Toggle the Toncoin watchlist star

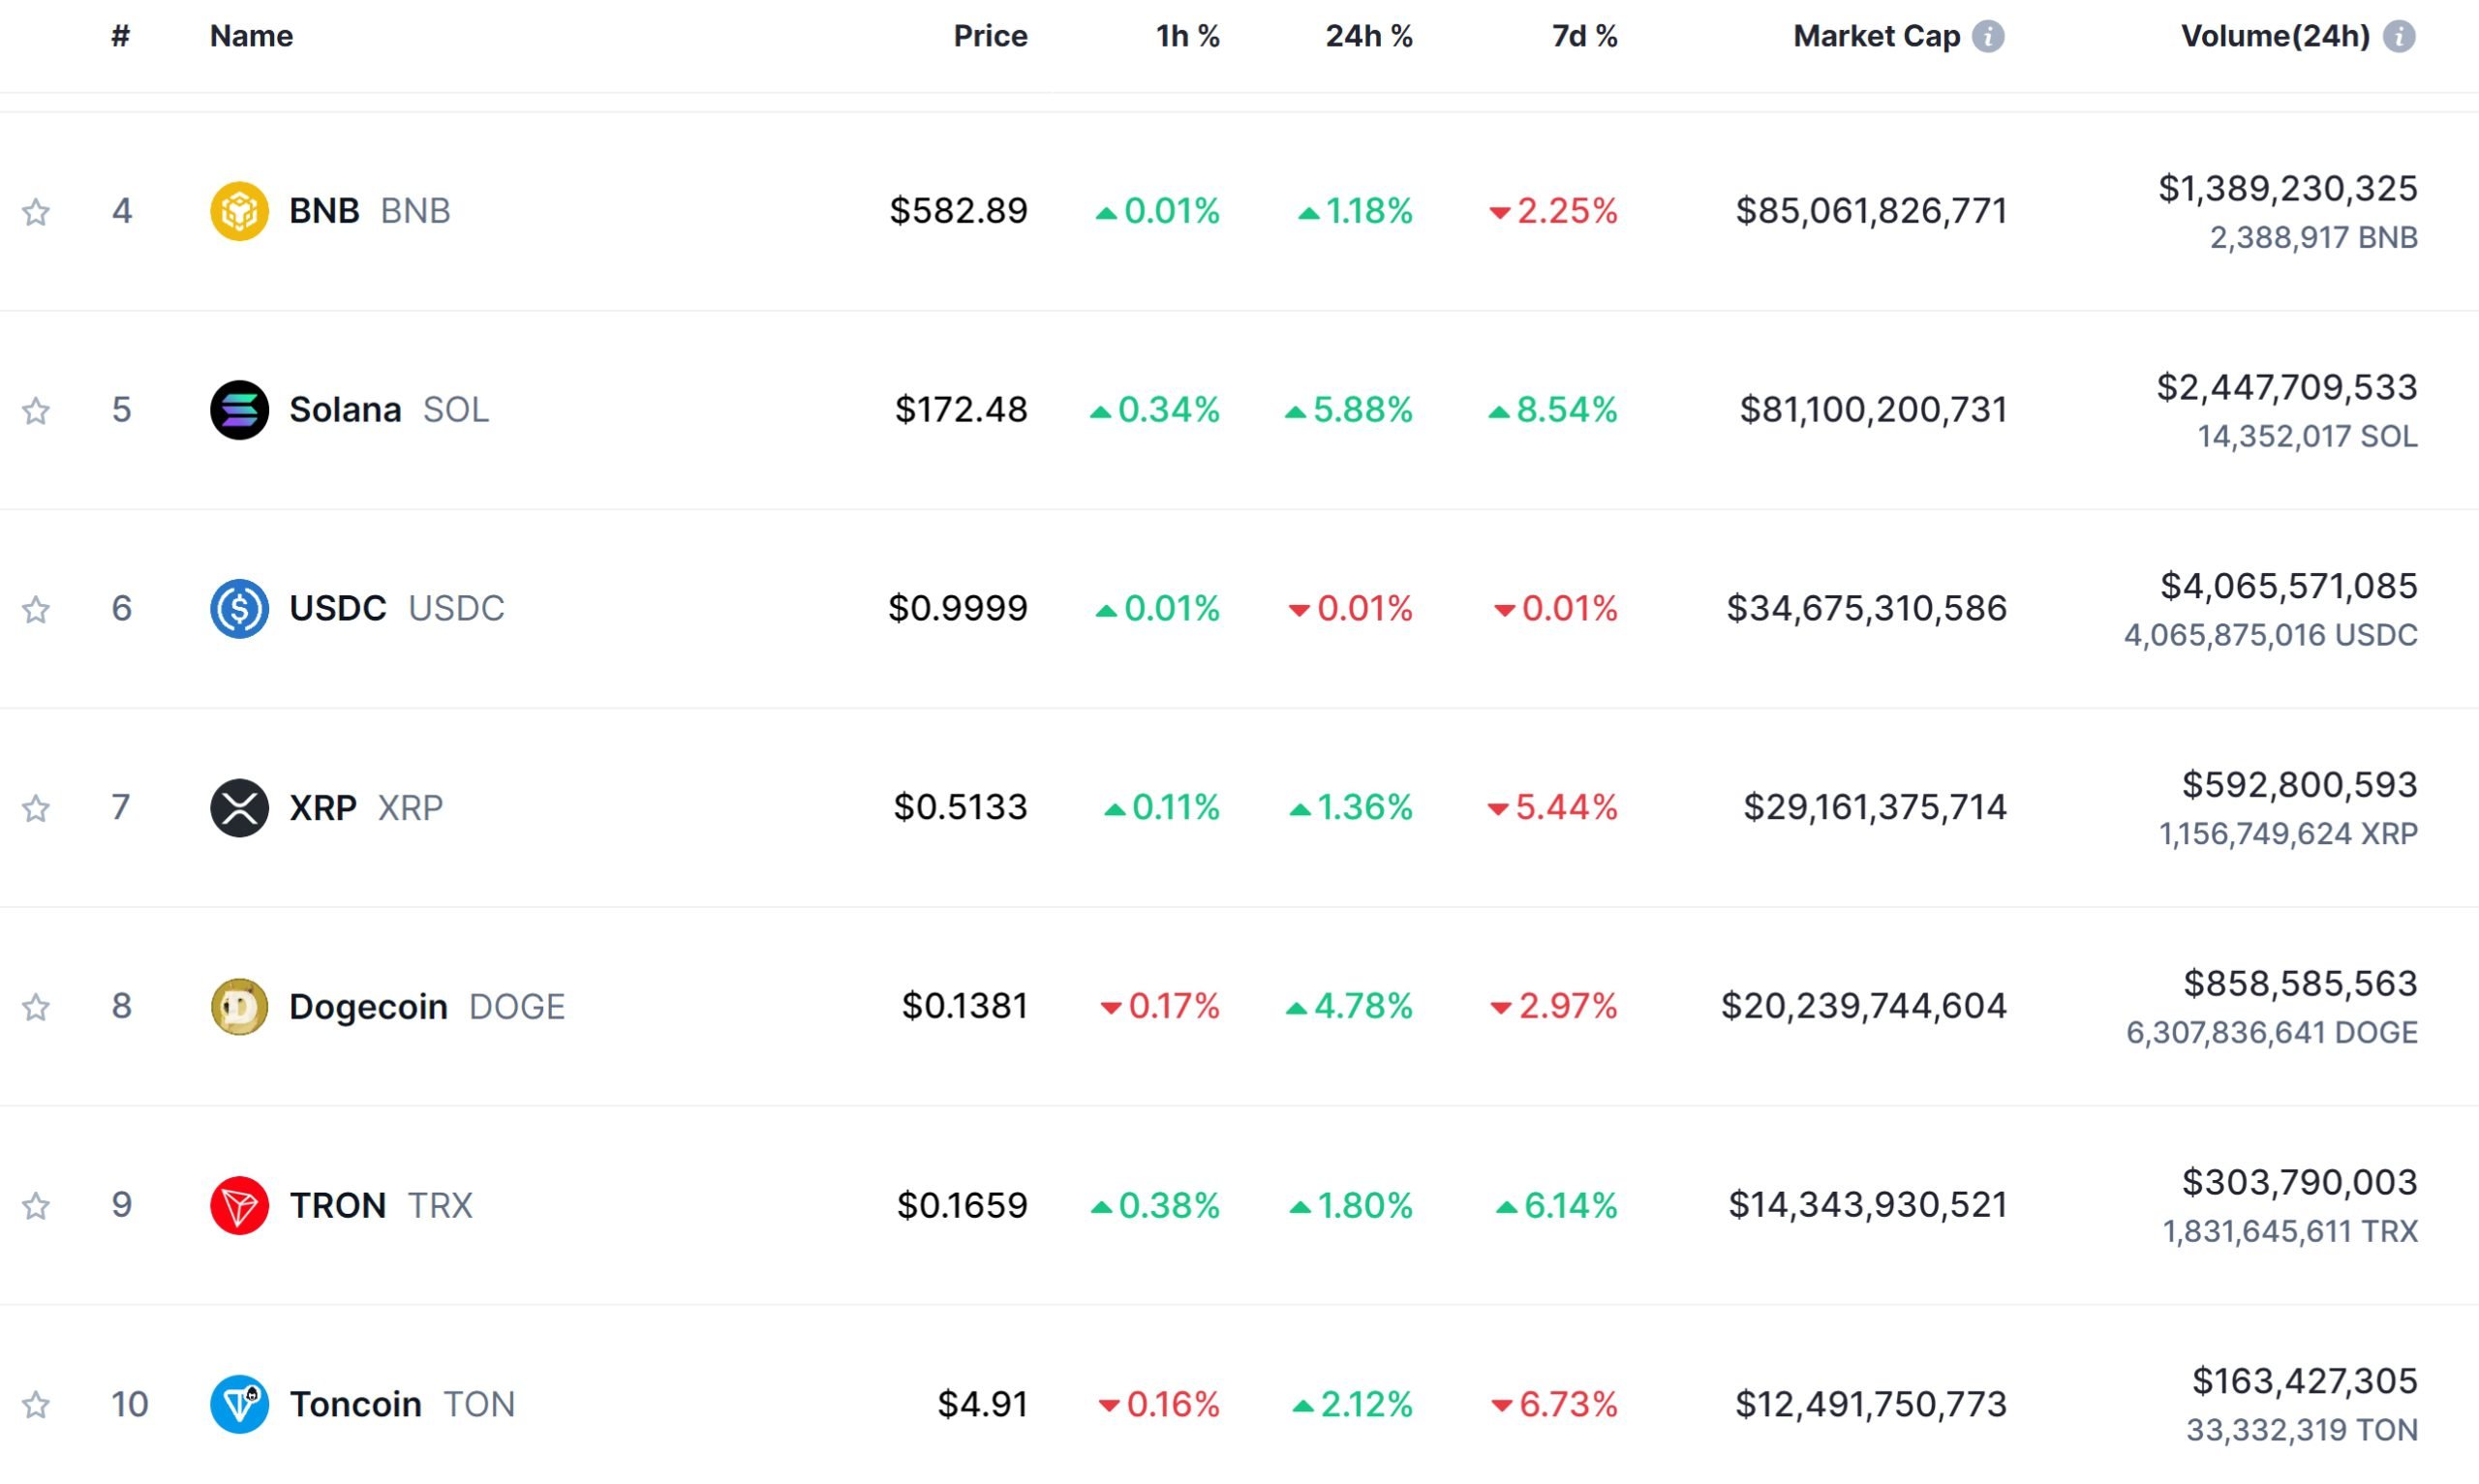[36, 1405]
